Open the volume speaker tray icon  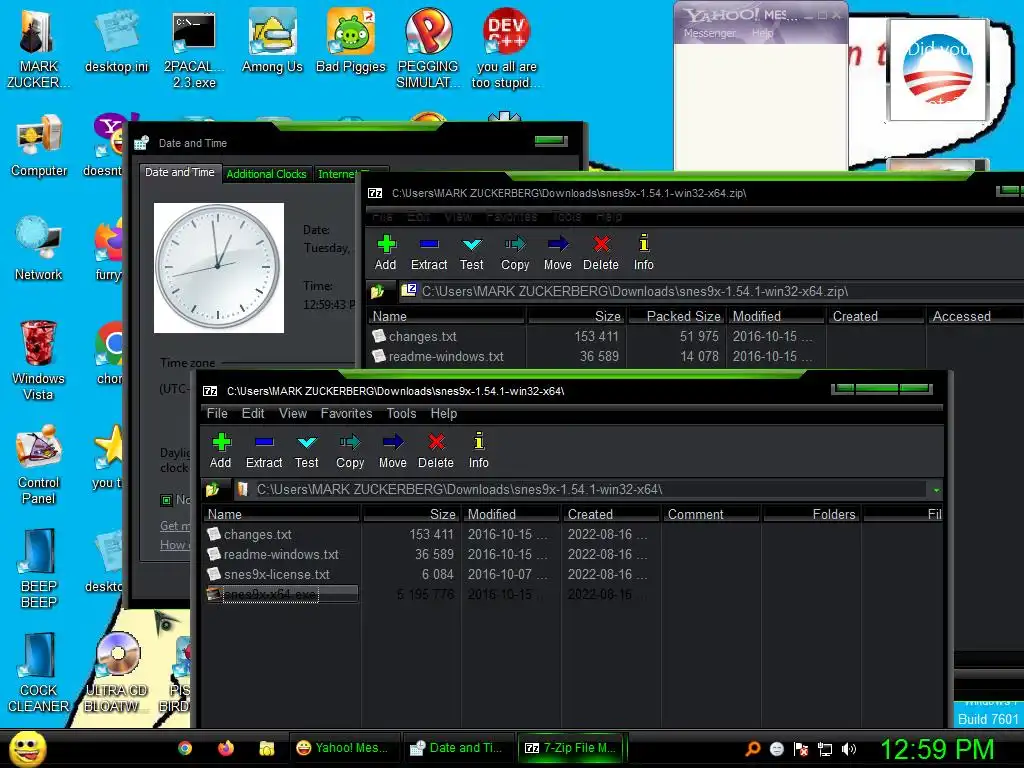pyautogui.click(x=849, y=749)
